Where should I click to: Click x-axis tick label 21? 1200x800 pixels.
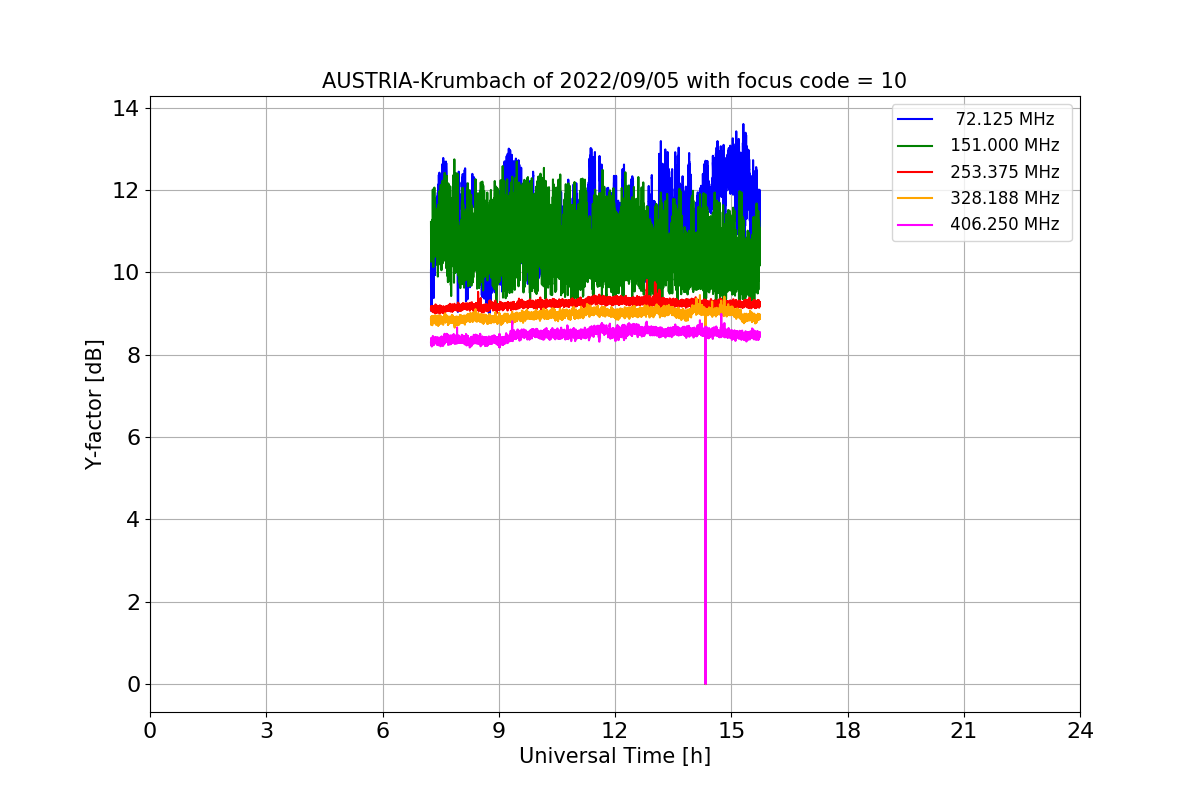click(964, 730)
